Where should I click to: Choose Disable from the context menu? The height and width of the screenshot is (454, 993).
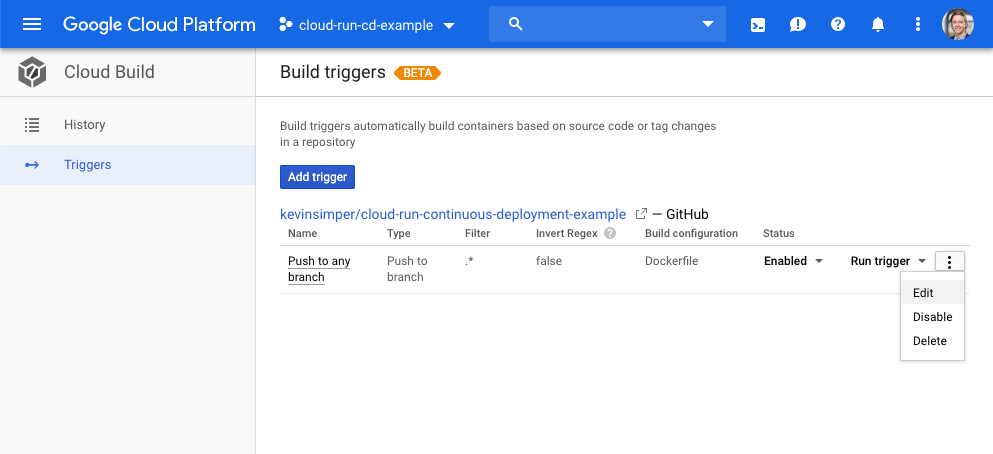pyautogui.click(x=932, y=317)
